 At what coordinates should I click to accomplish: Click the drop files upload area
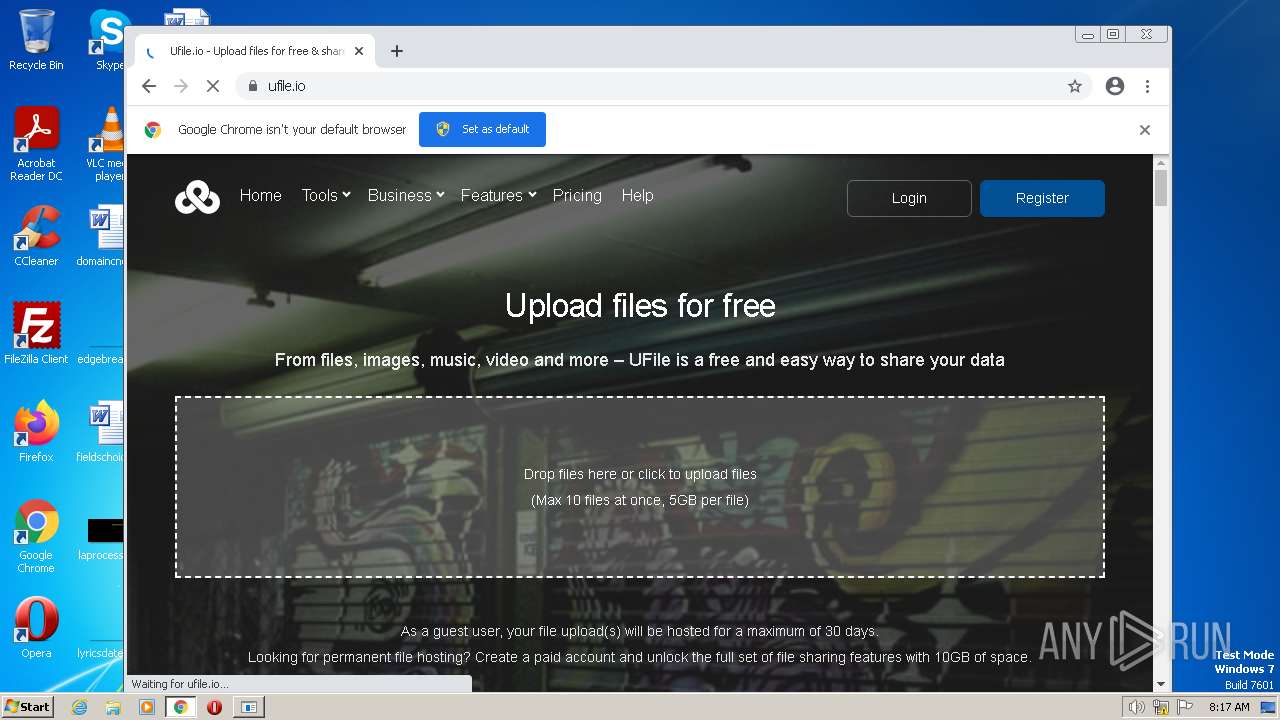(640, 487)
